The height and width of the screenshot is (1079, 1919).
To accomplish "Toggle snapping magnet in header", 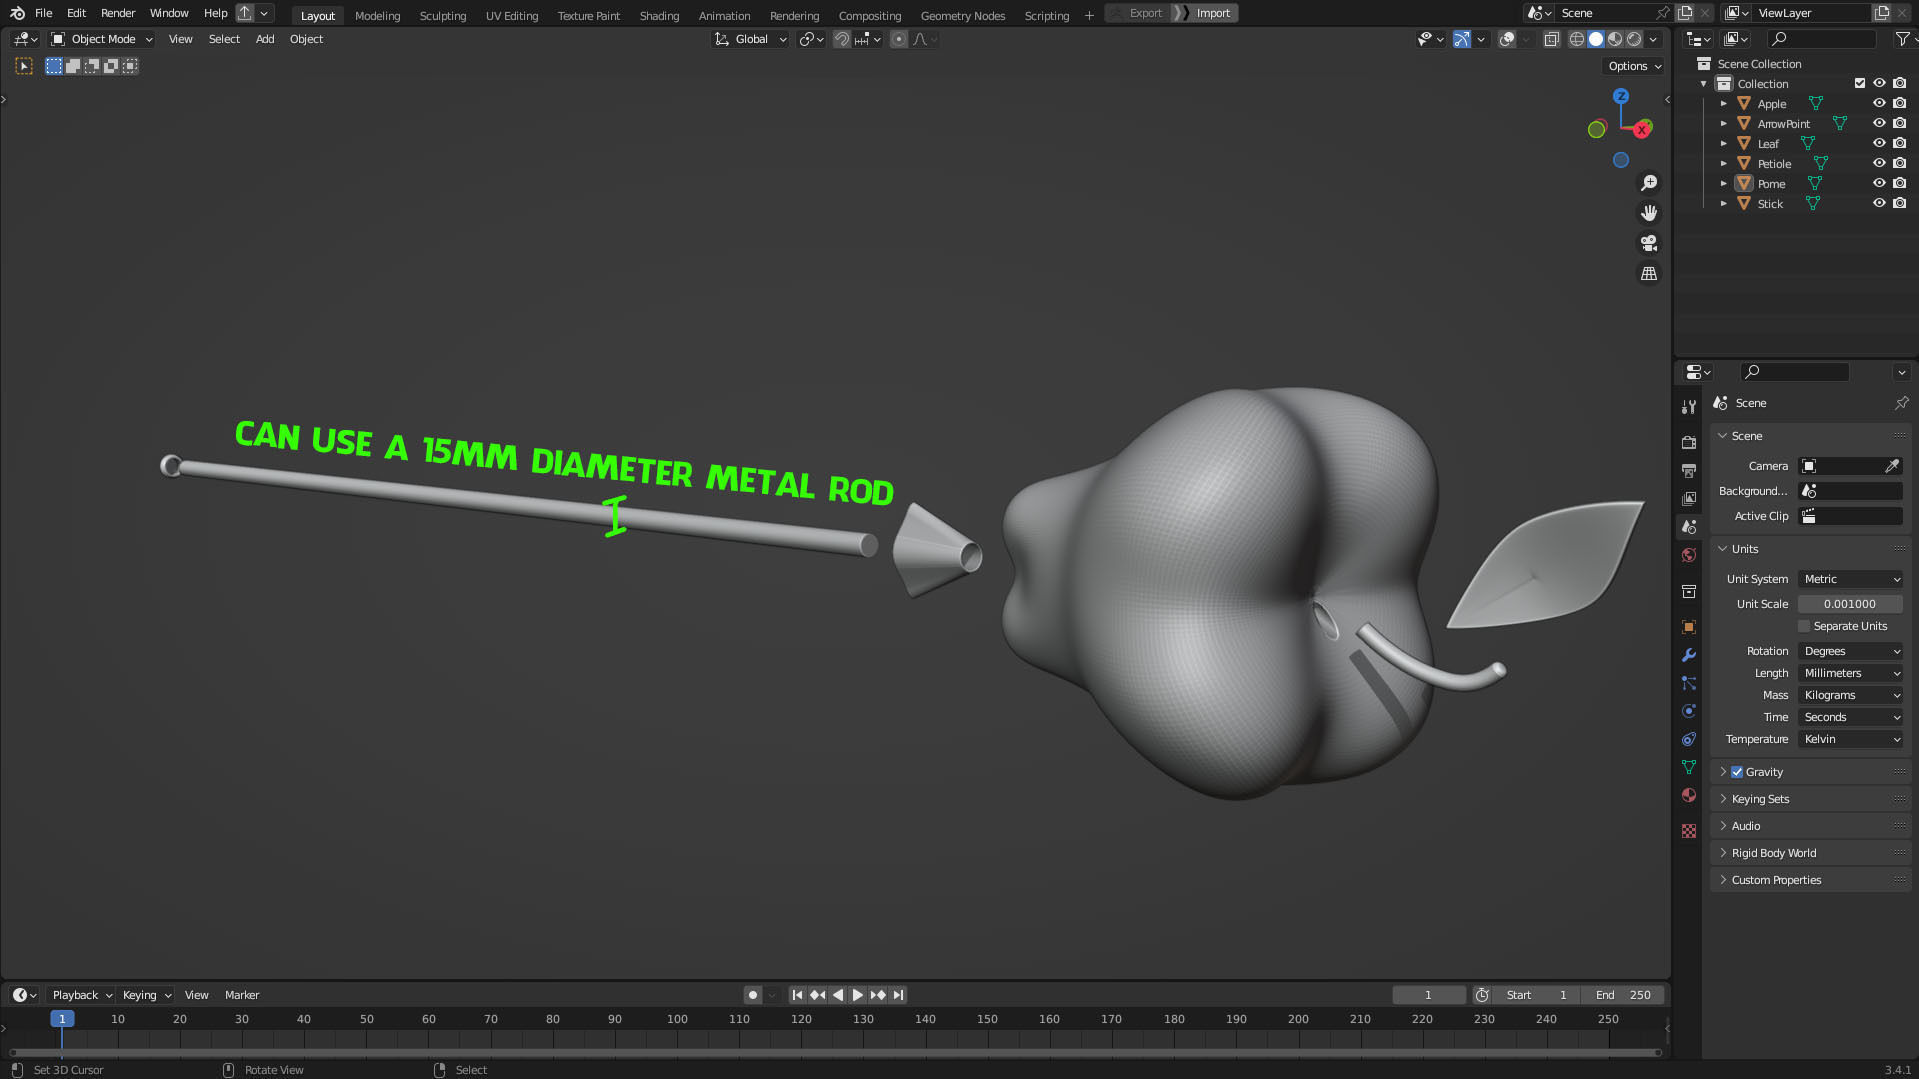I will tap(842, 39).
